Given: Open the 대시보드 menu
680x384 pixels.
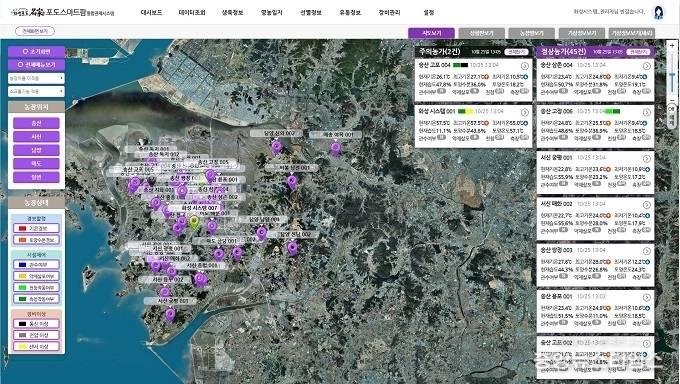Looking at the screenshot, I should (151, 13).
